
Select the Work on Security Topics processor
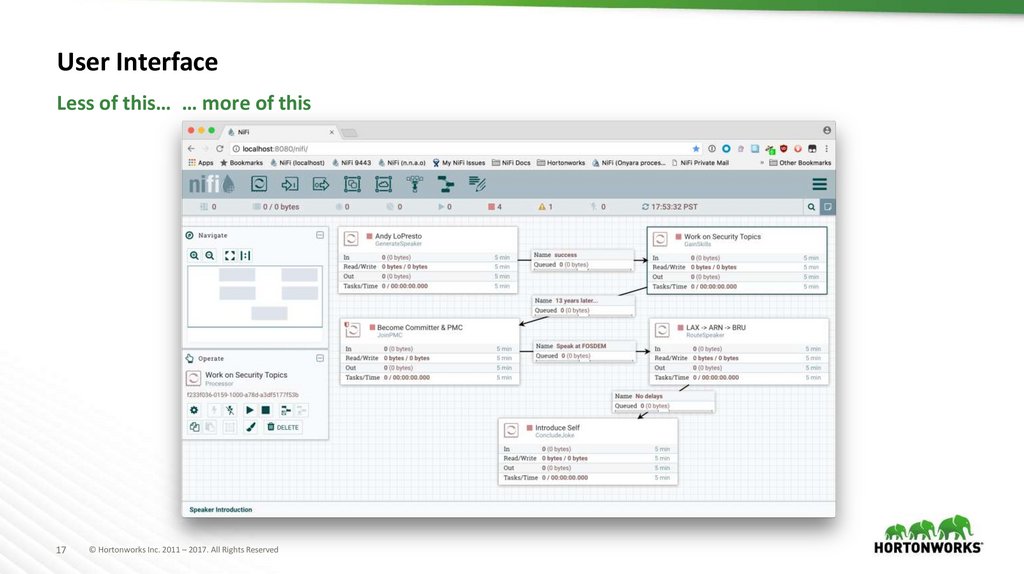(x=737, y=261)
